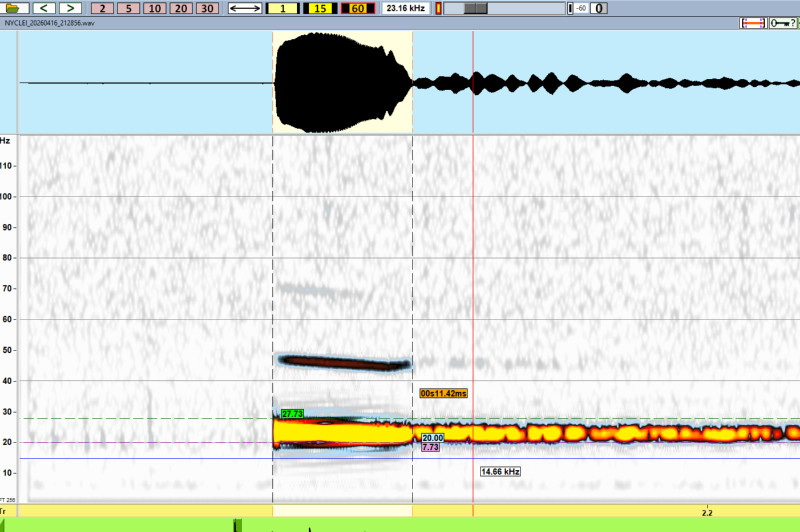
Task: Toggle the yellow 15 display mode
Action: click(319, 8)
